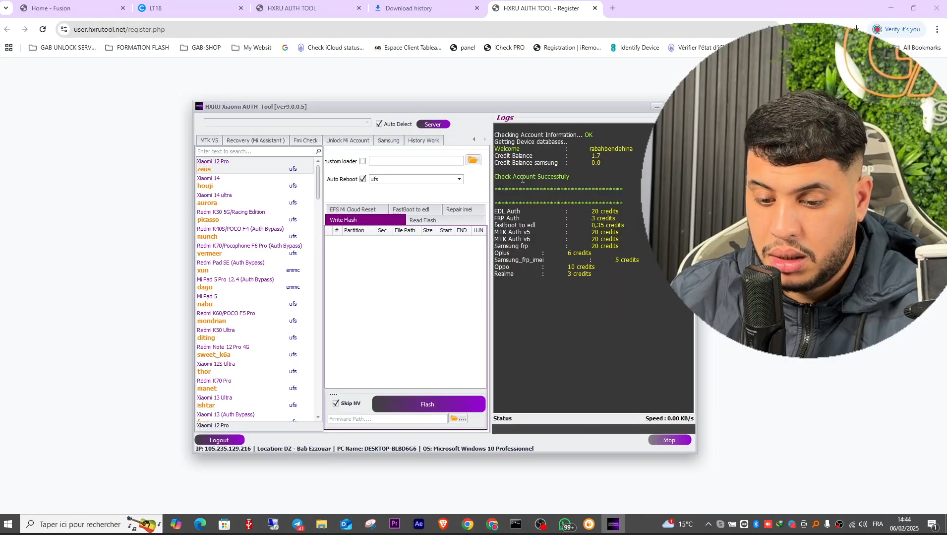Open the Check iCloud status bookmark

pyautogui.click(x=330, y=47)
